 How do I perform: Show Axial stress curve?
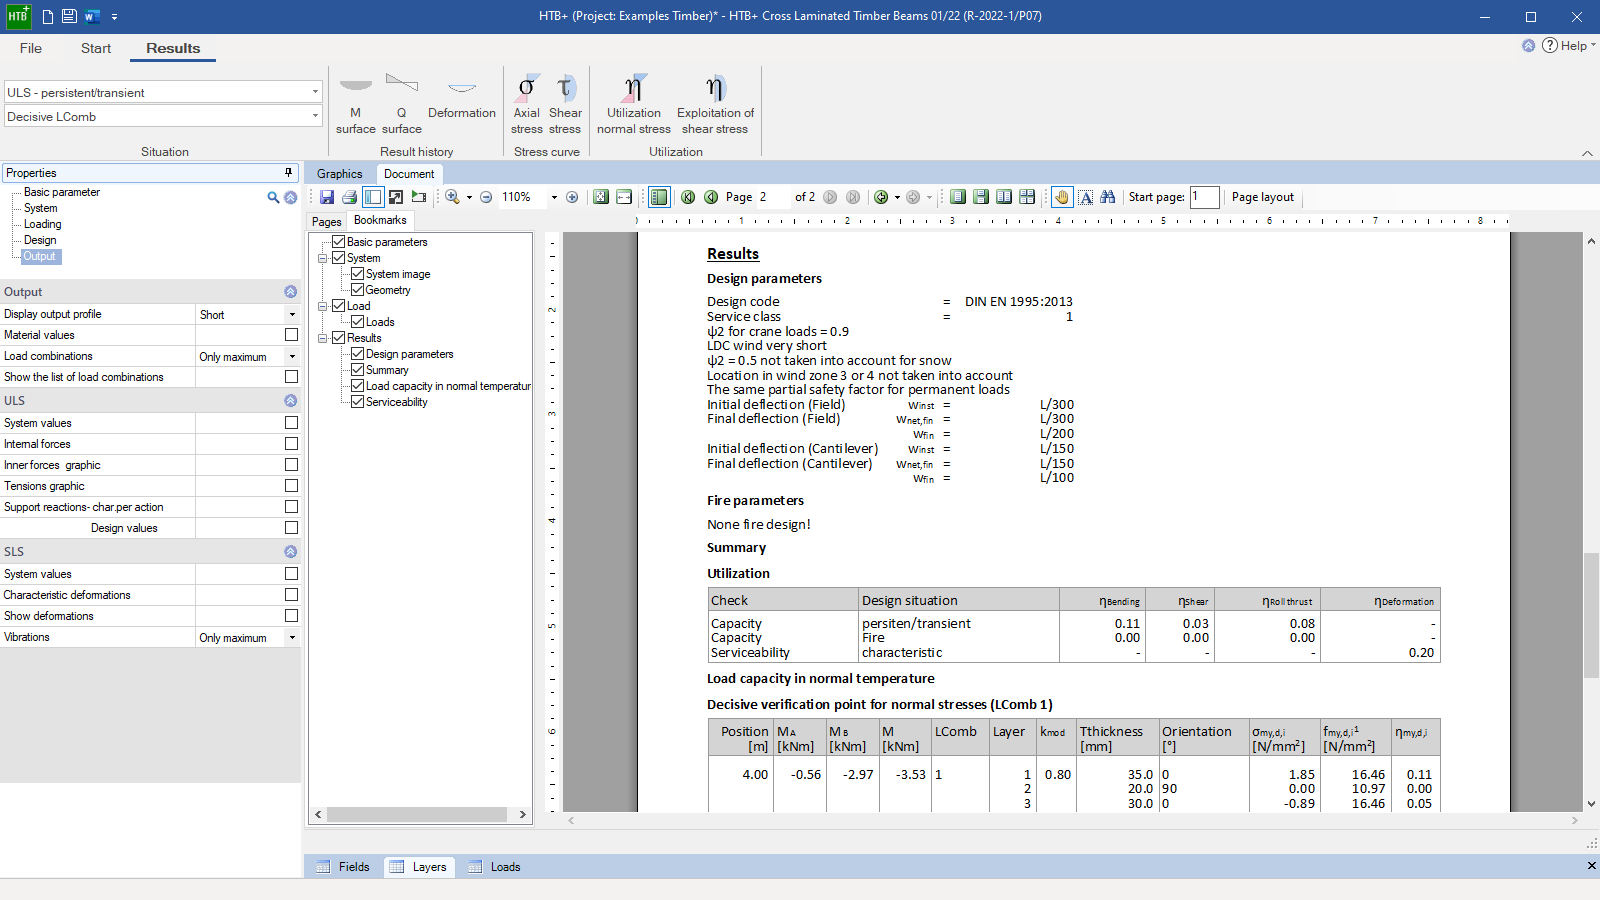(x=527, y=104)
